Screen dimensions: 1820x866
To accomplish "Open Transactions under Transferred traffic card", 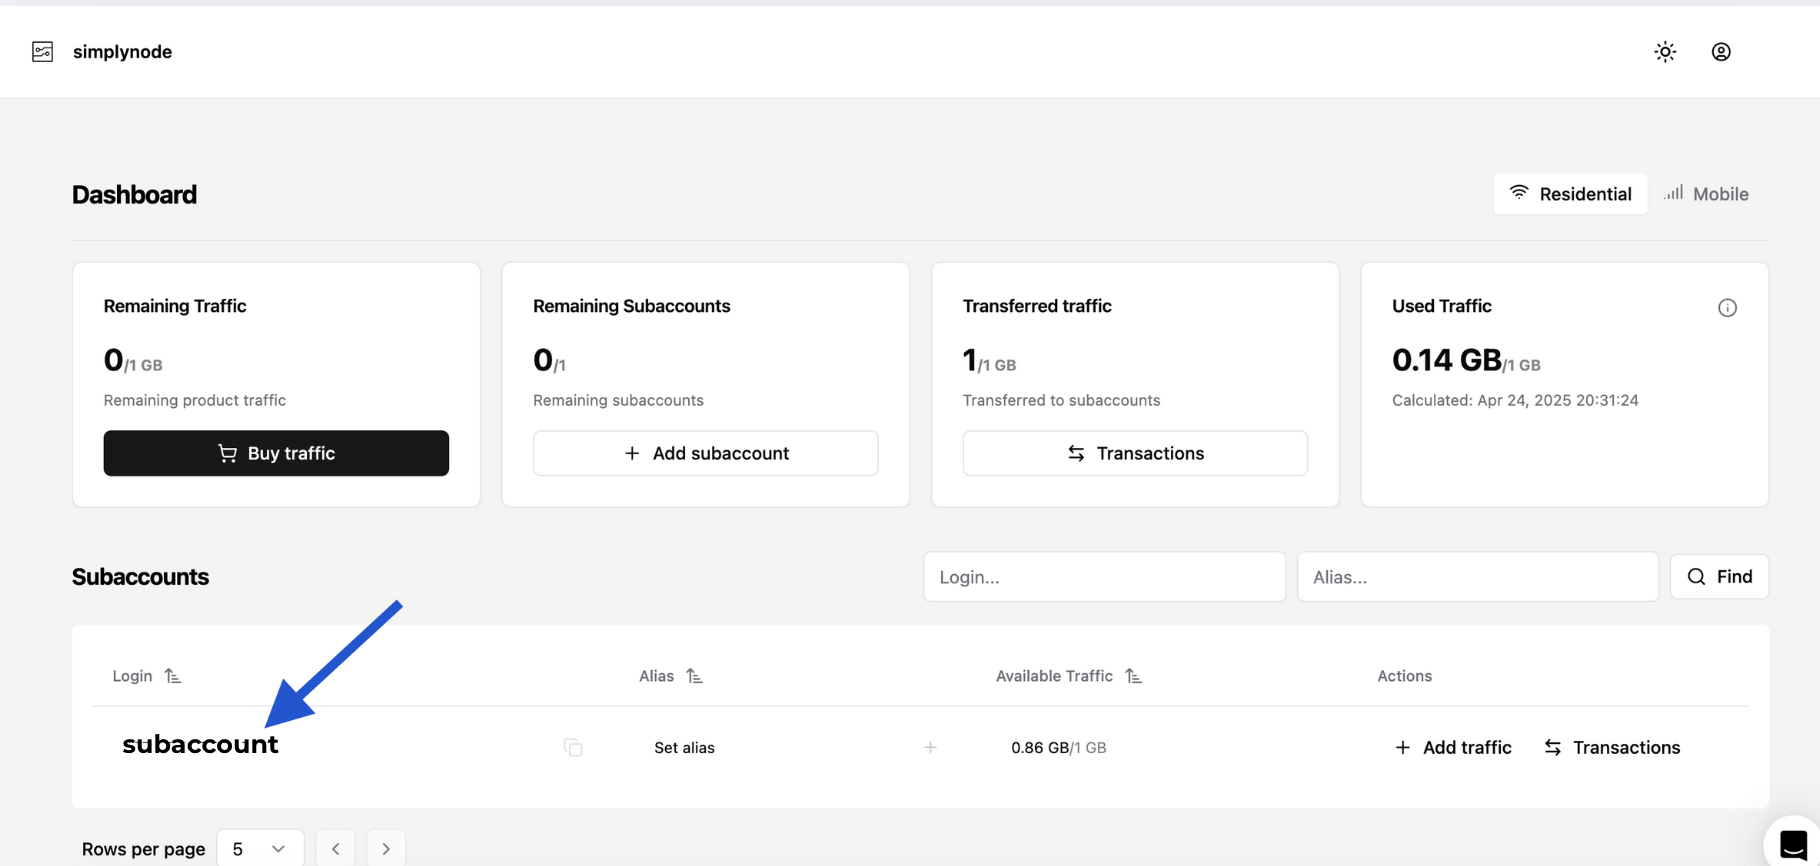I will click(1135, 453).
